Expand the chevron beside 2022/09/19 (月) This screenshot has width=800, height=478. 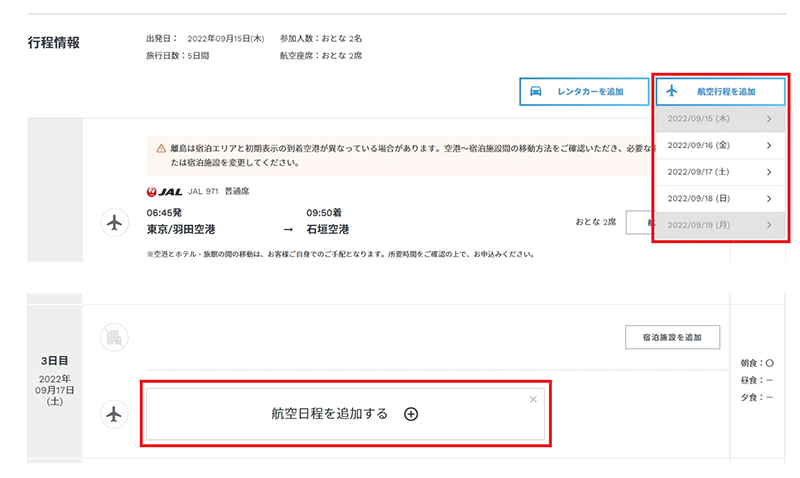768,225
